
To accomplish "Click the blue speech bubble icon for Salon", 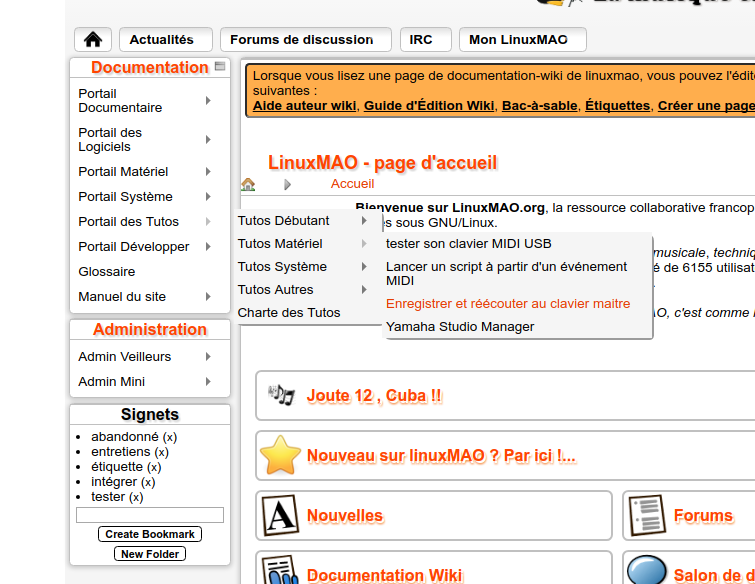I will (647, 571).
